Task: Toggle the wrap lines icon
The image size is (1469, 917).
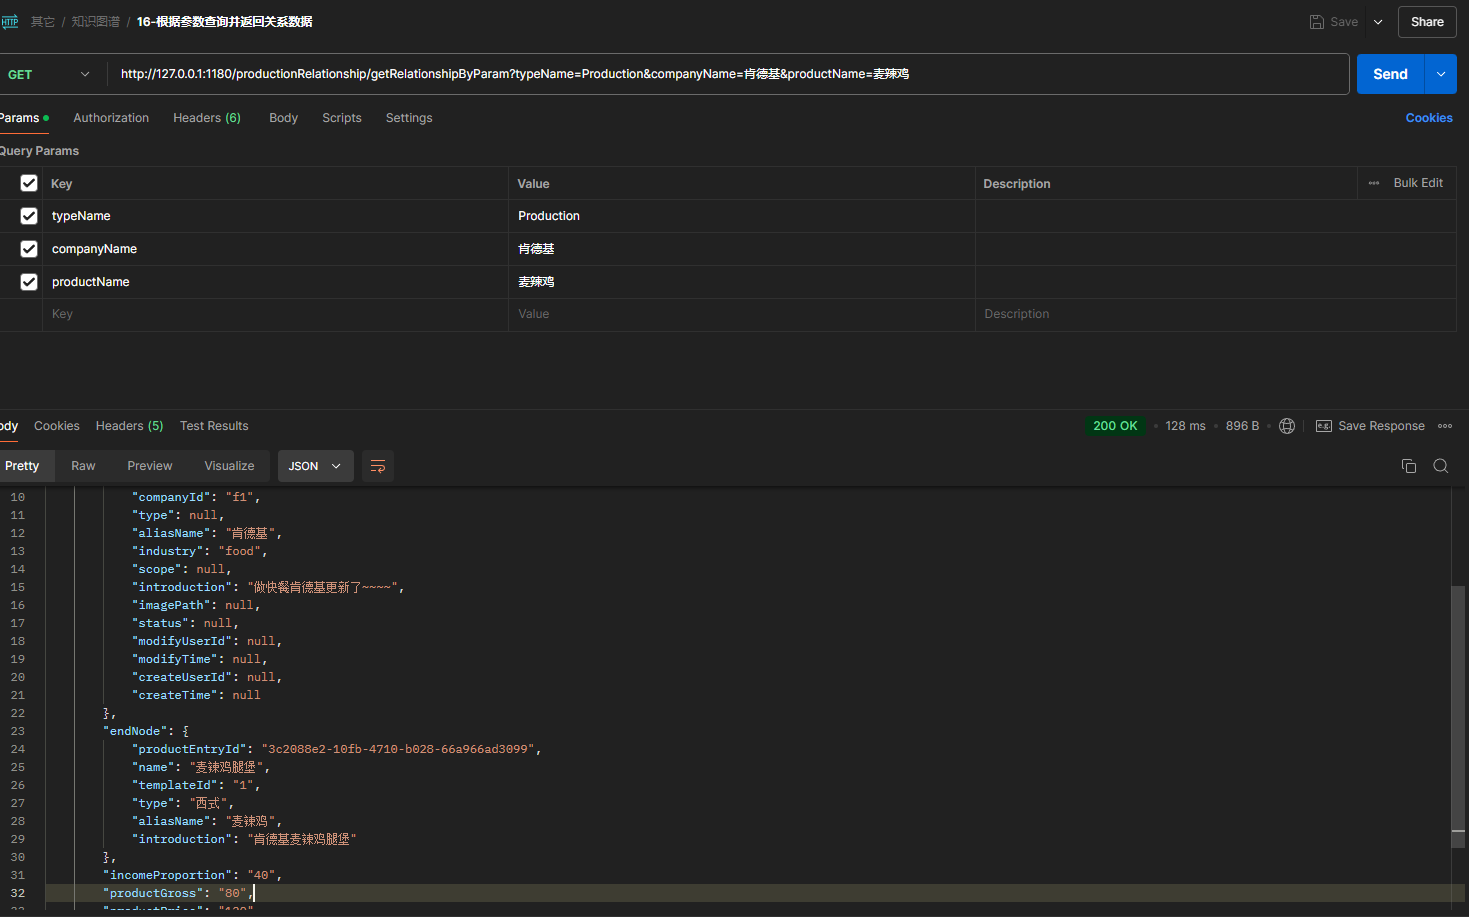Action: [378, 466]
